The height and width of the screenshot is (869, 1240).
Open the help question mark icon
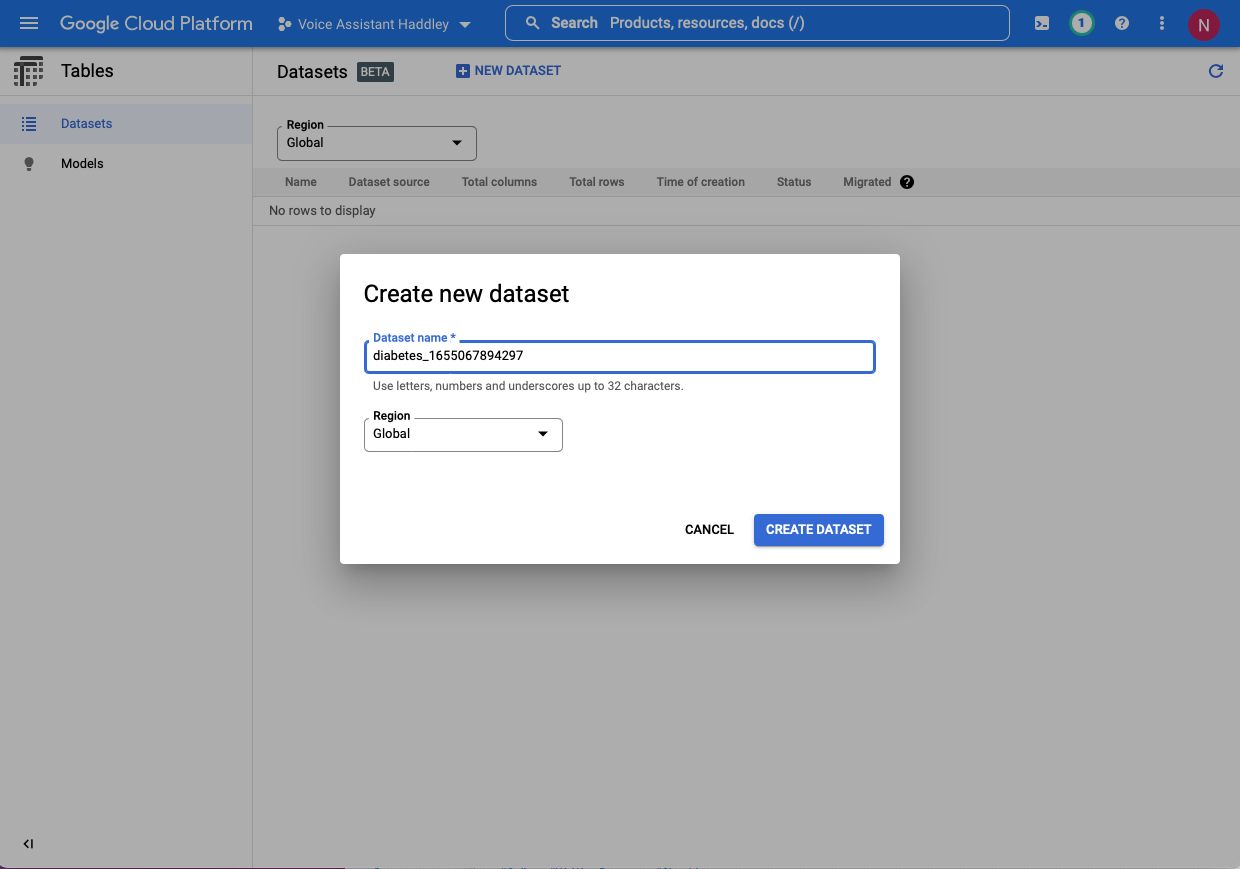coord(1122,23)
